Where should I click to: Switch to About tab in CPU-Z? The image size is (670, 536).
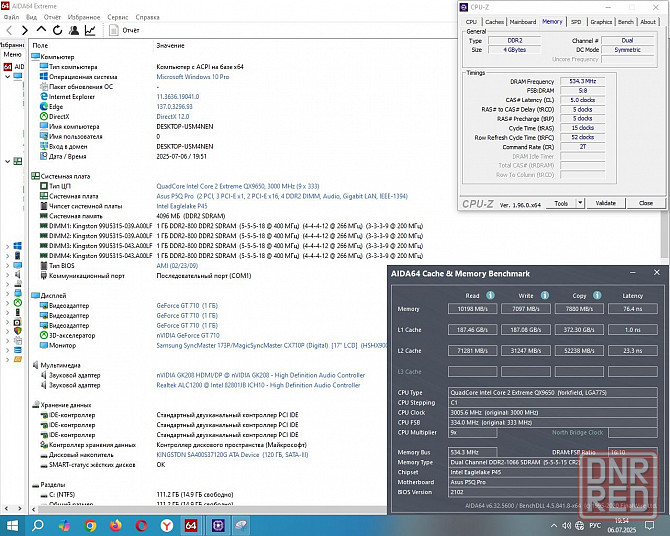click(648, 22)
